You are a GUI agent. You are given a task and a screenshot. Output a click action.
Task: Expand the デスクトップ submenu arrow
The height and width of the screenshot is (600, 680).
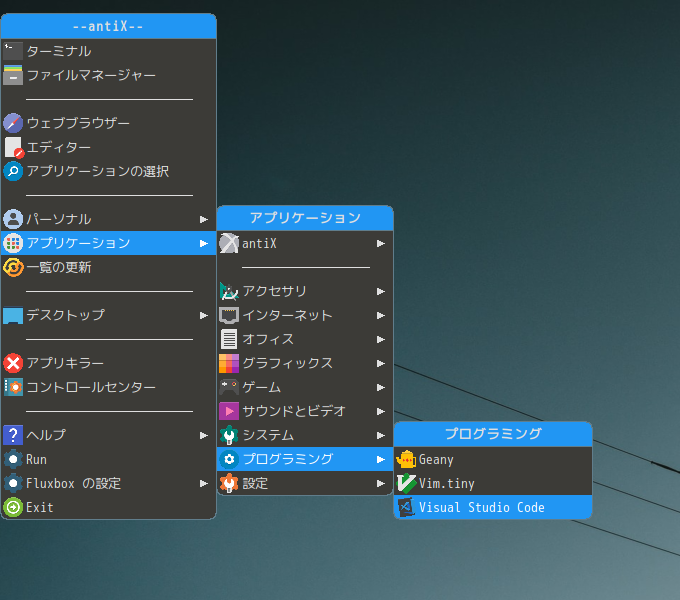click(x=204, y=316)
